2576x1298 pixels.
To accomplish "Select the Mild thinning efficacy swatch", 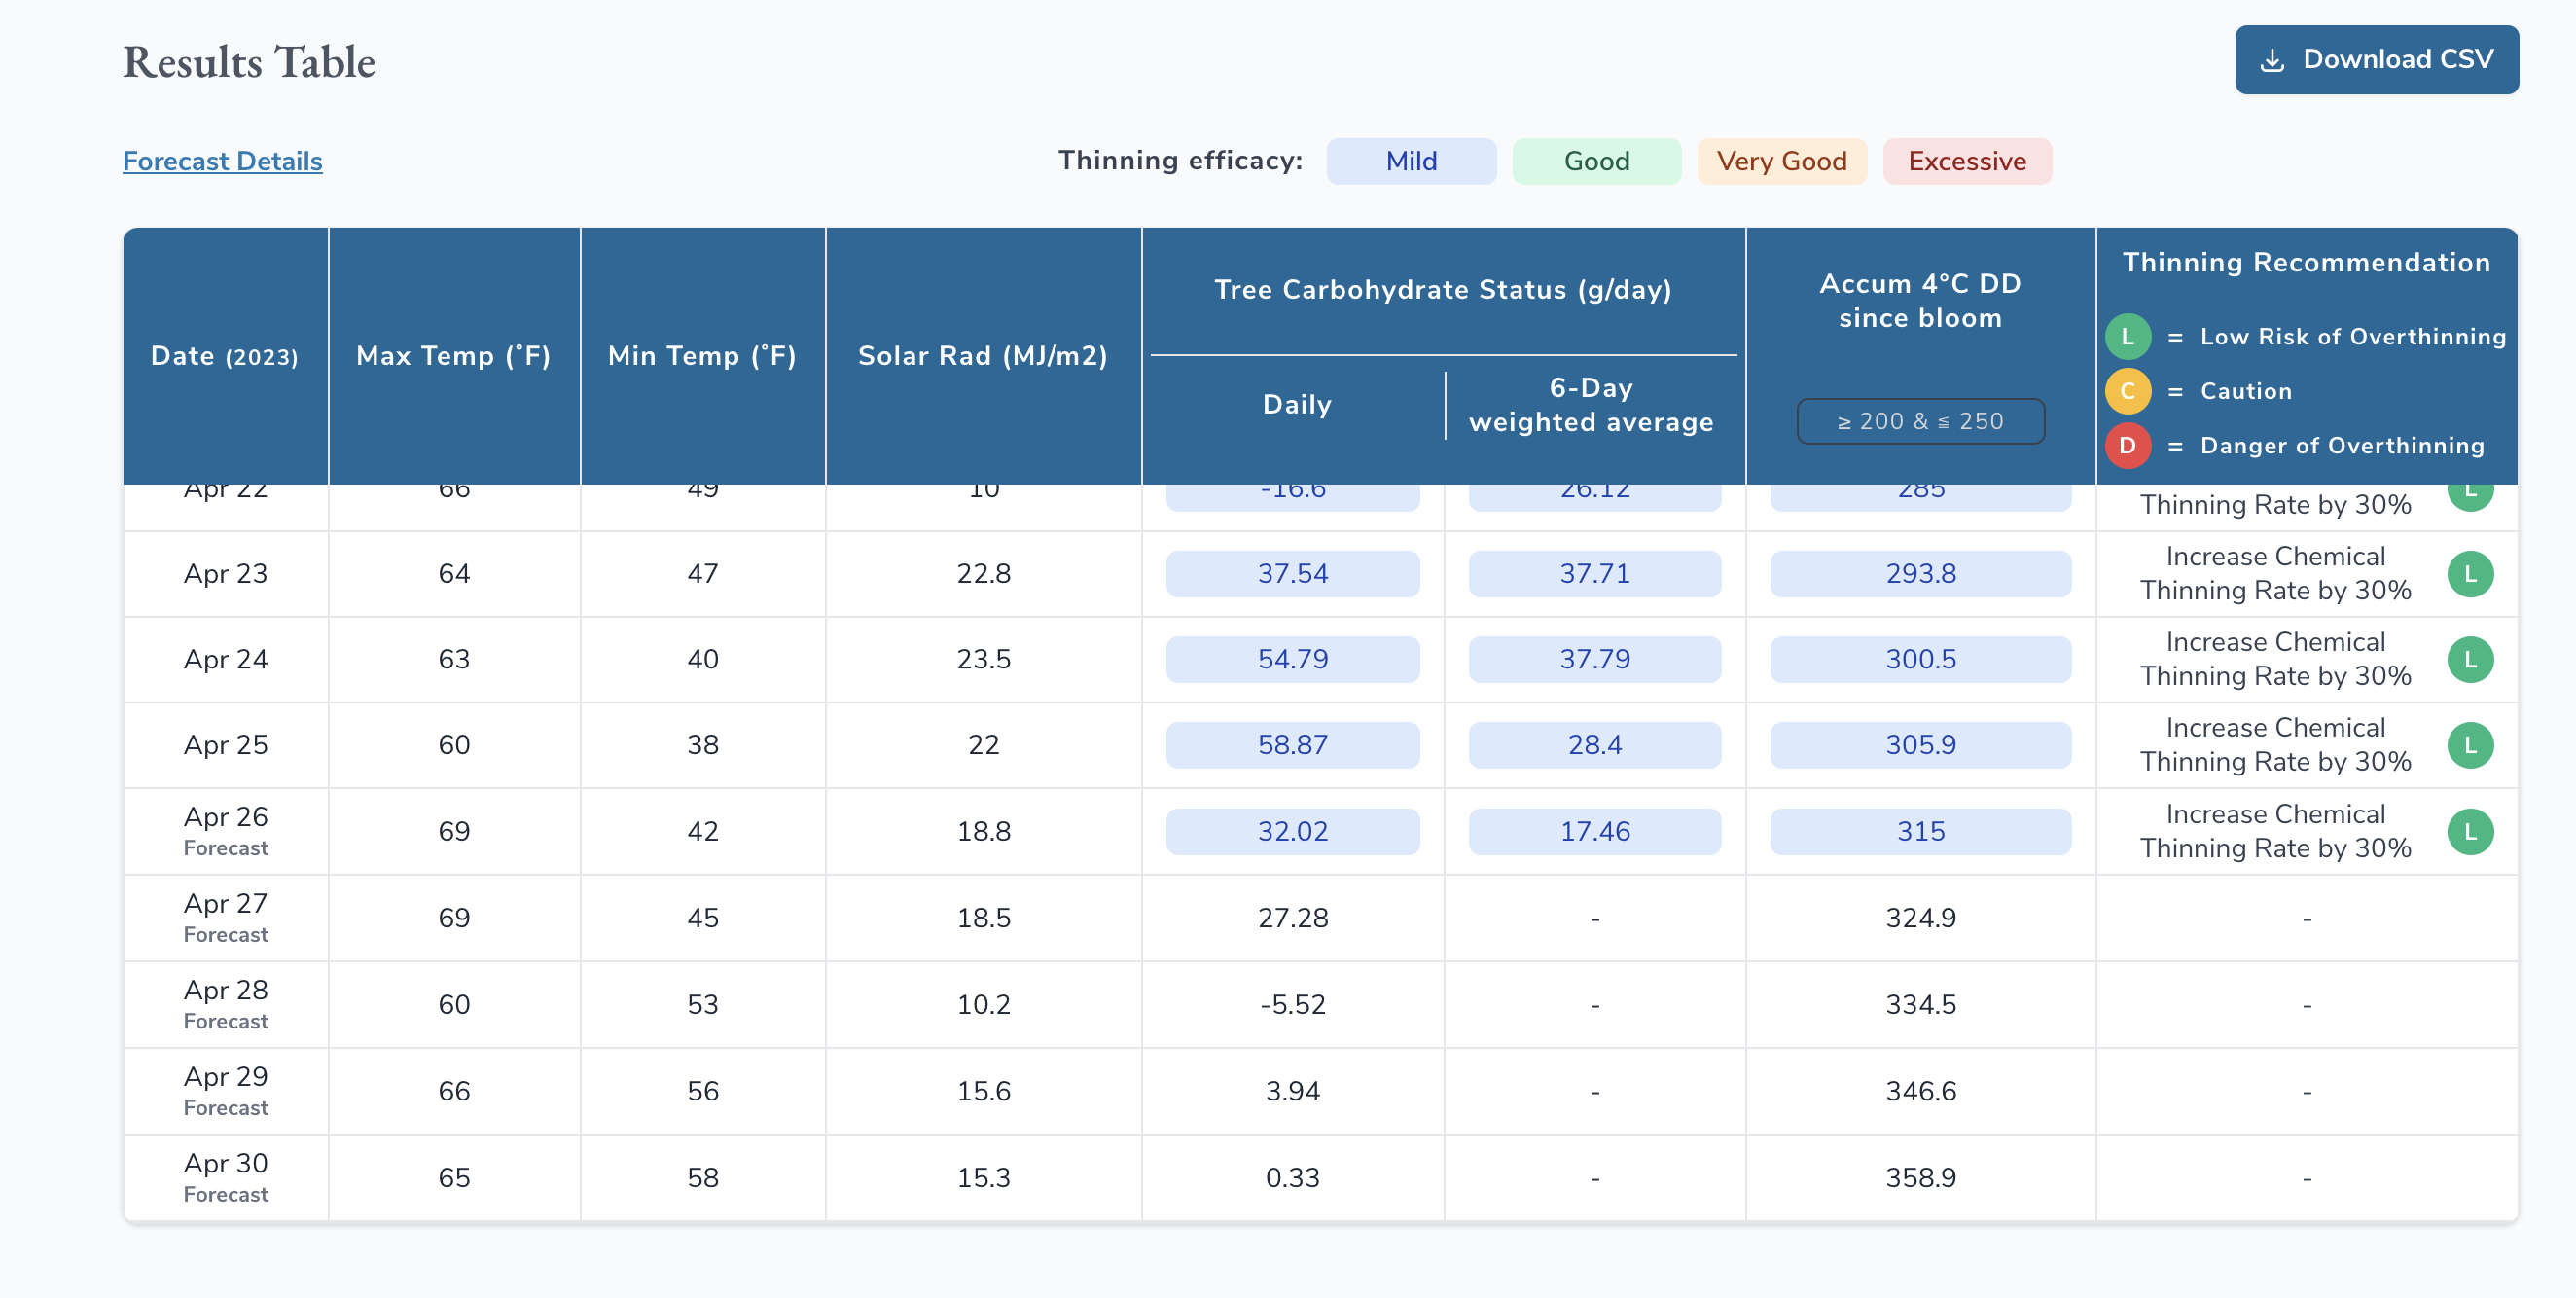I will click(x=1410, y=161).
